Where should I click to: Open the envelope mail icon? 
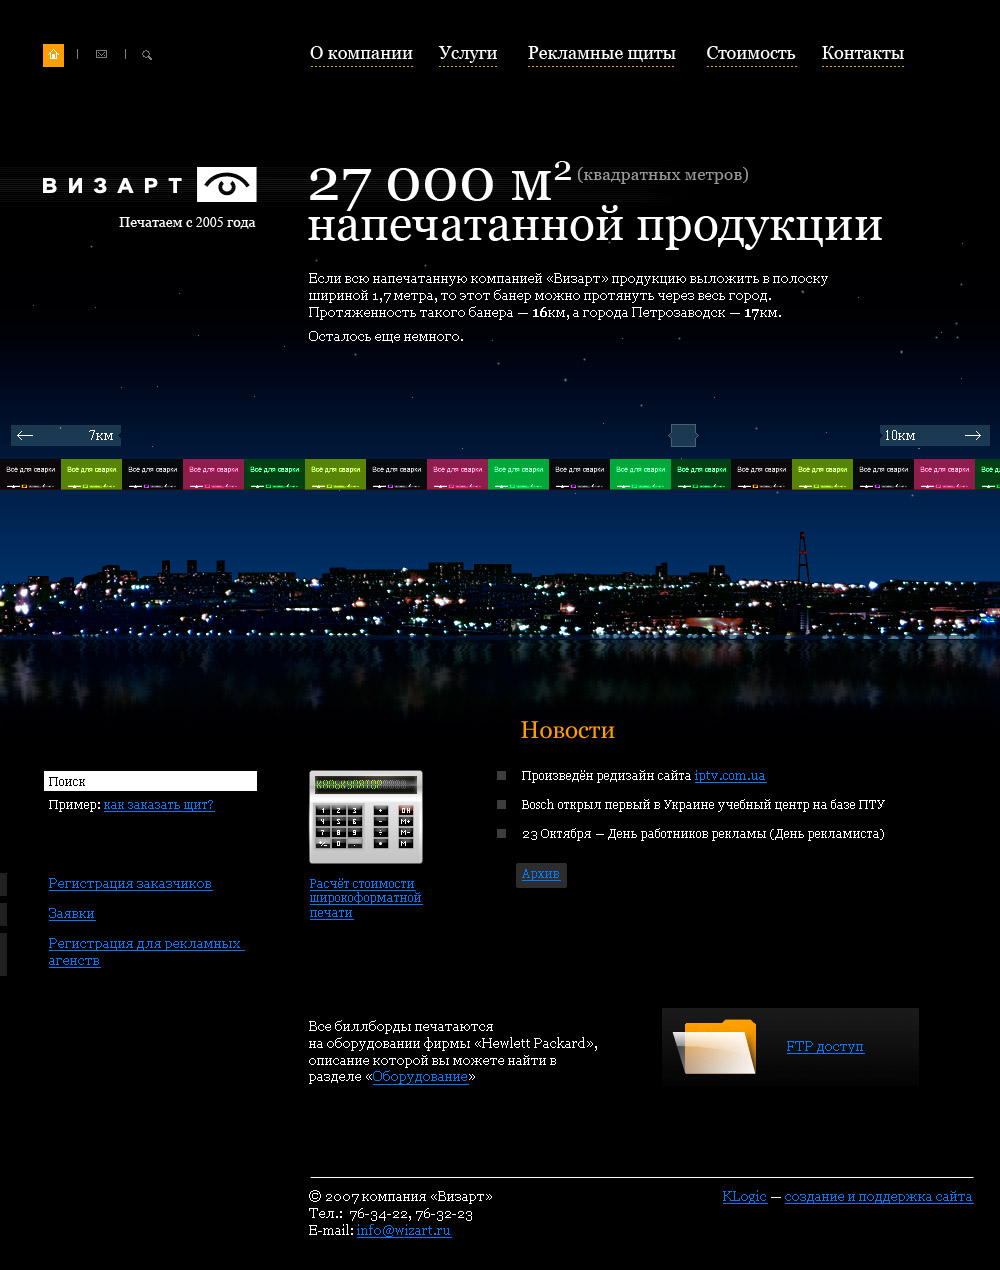[x=101, y=55]
